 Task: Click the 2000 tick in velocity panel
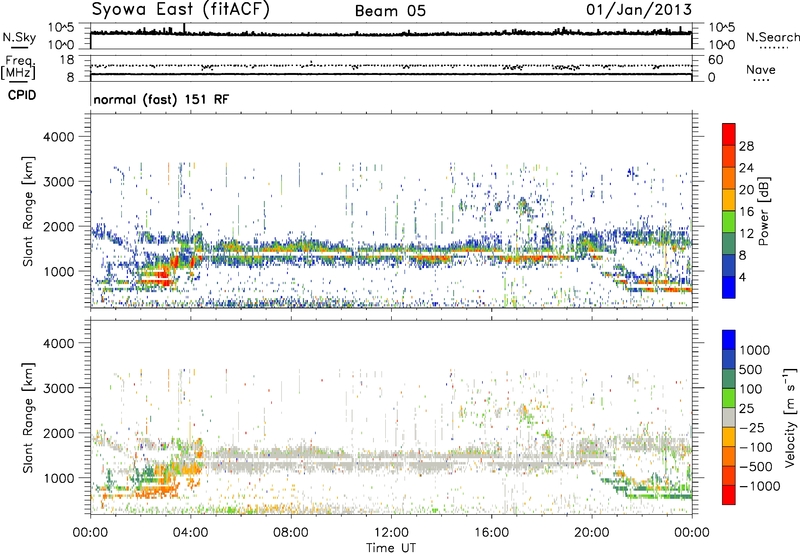pyautogui.click(x=58, y=433)
